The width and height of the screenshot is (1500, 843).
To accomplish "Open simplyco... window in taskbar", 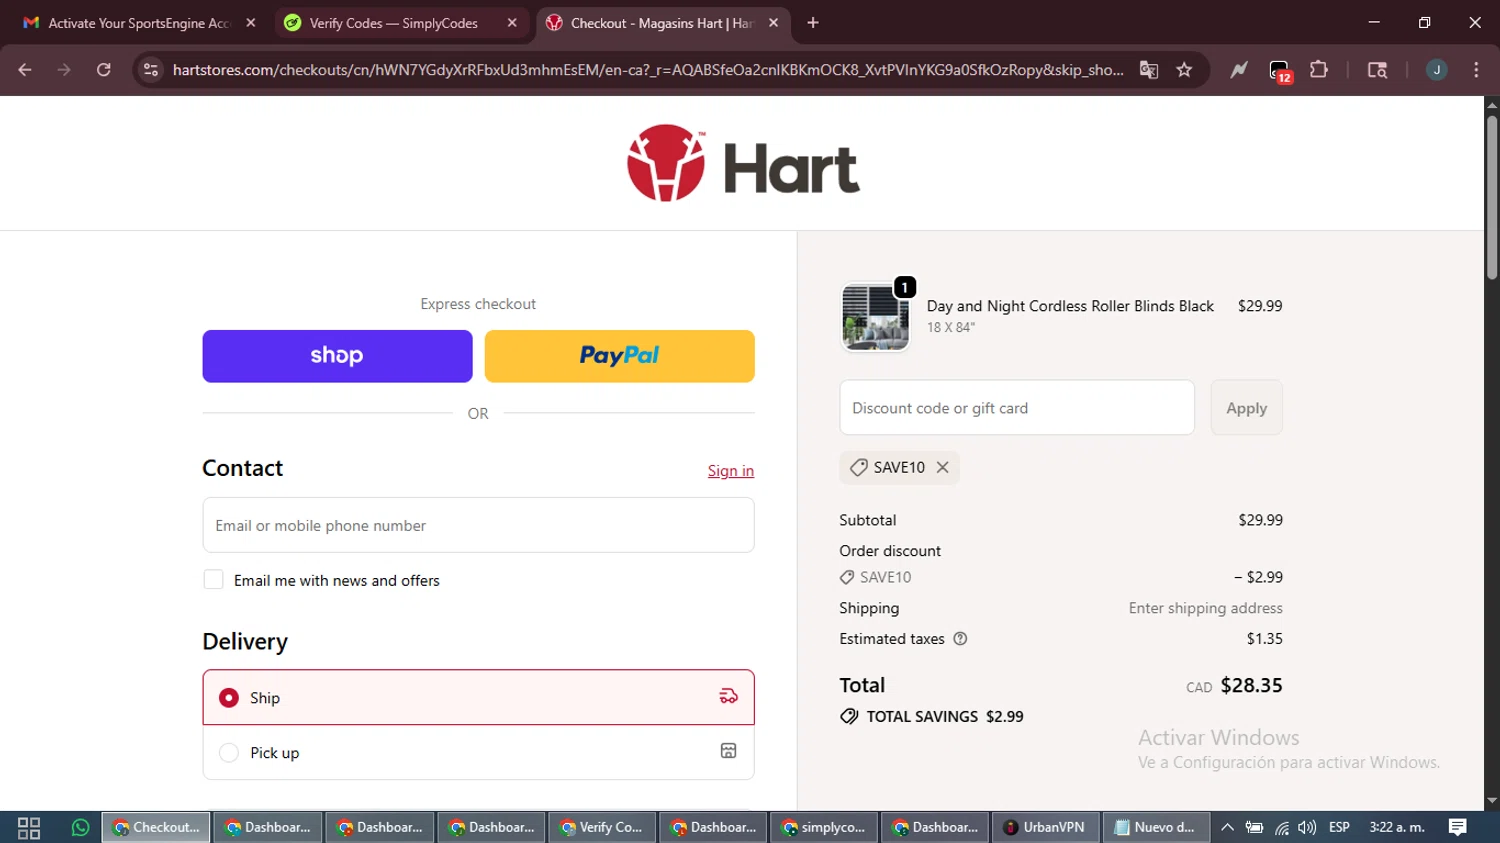I will 824,827.
